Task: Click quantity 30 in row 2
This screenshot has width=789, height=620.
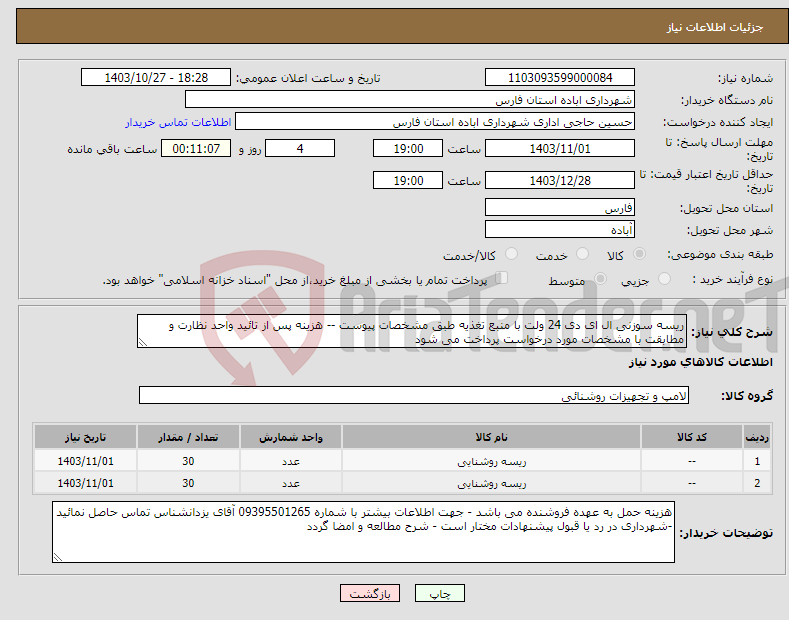Action: pos(188,483)
